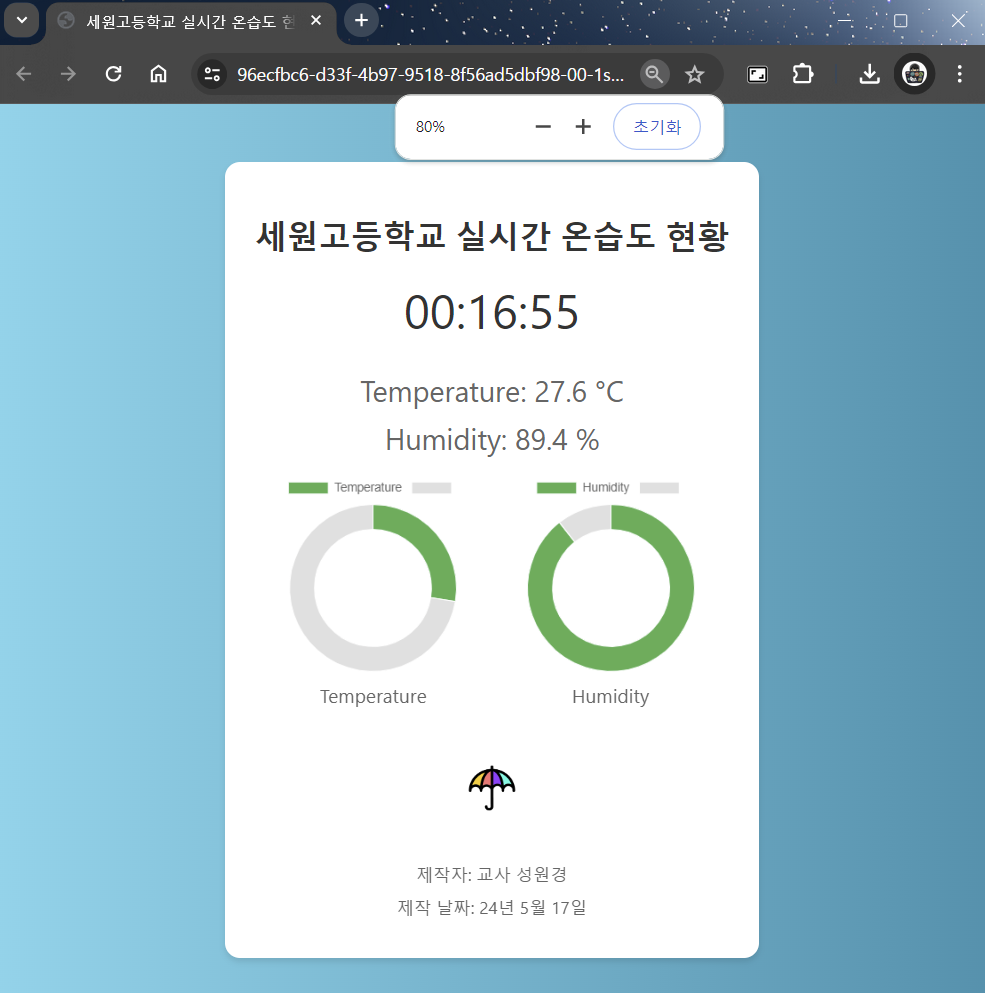Go back to previous page
This screenshot has width=985, height=993.
tap(24, 74)
